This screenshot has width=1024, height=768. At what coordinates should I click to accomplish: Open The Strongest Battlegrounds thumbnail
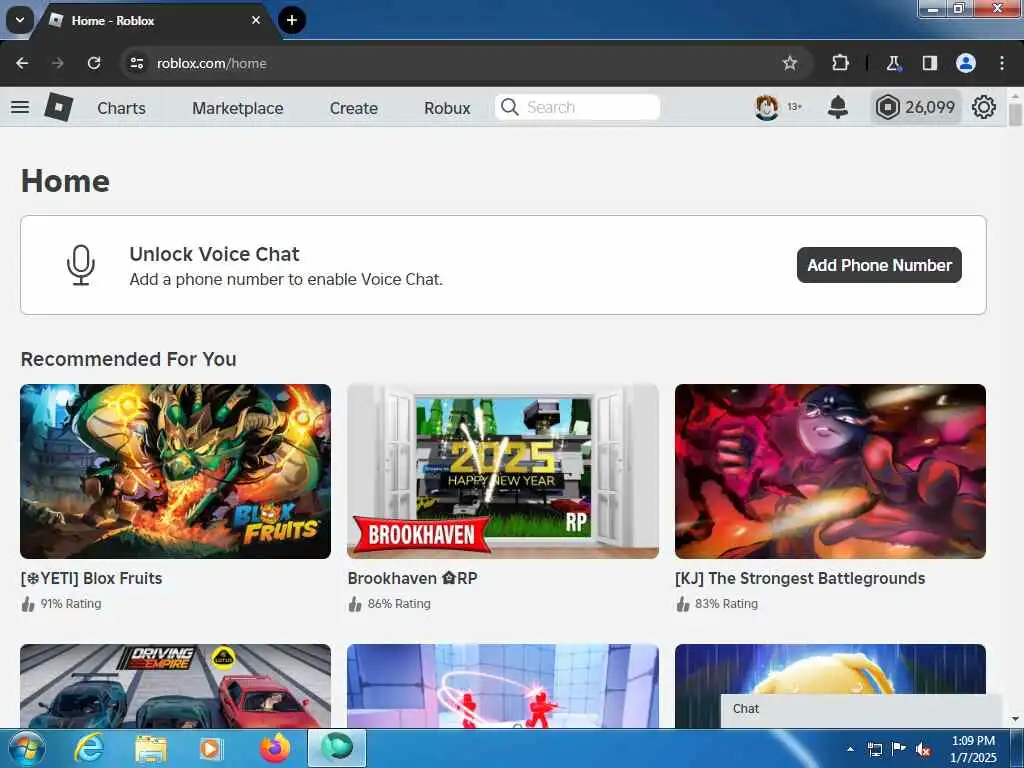tap(830, 472)
